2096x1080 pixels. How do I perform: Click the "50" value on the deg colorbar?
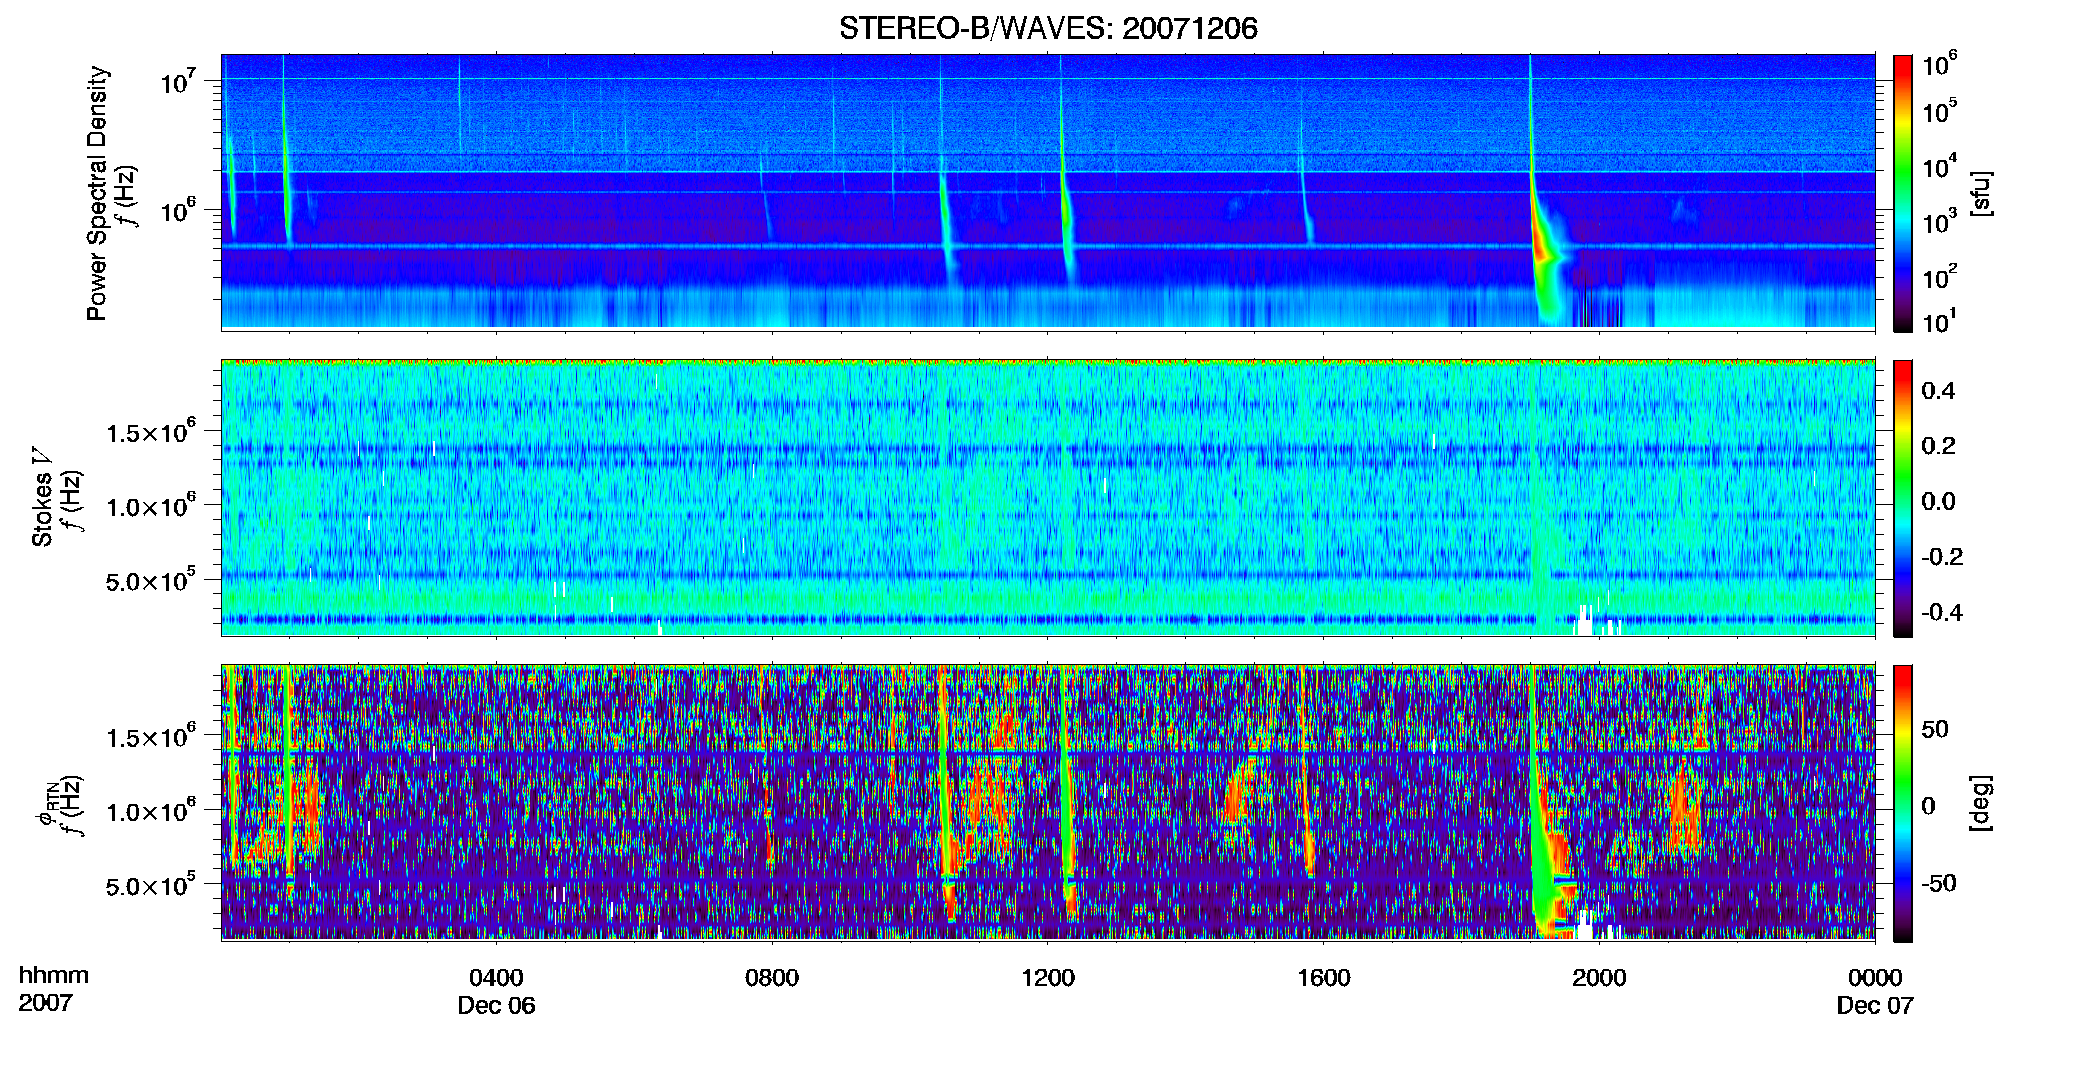(x=1935, y=729)
